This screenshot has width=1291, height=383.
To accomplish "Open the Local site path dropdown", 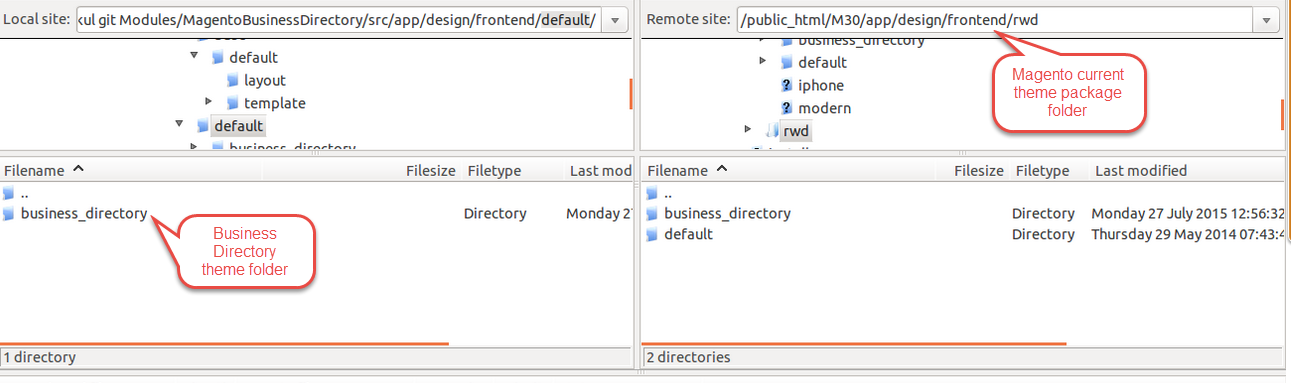I will 615,20.
